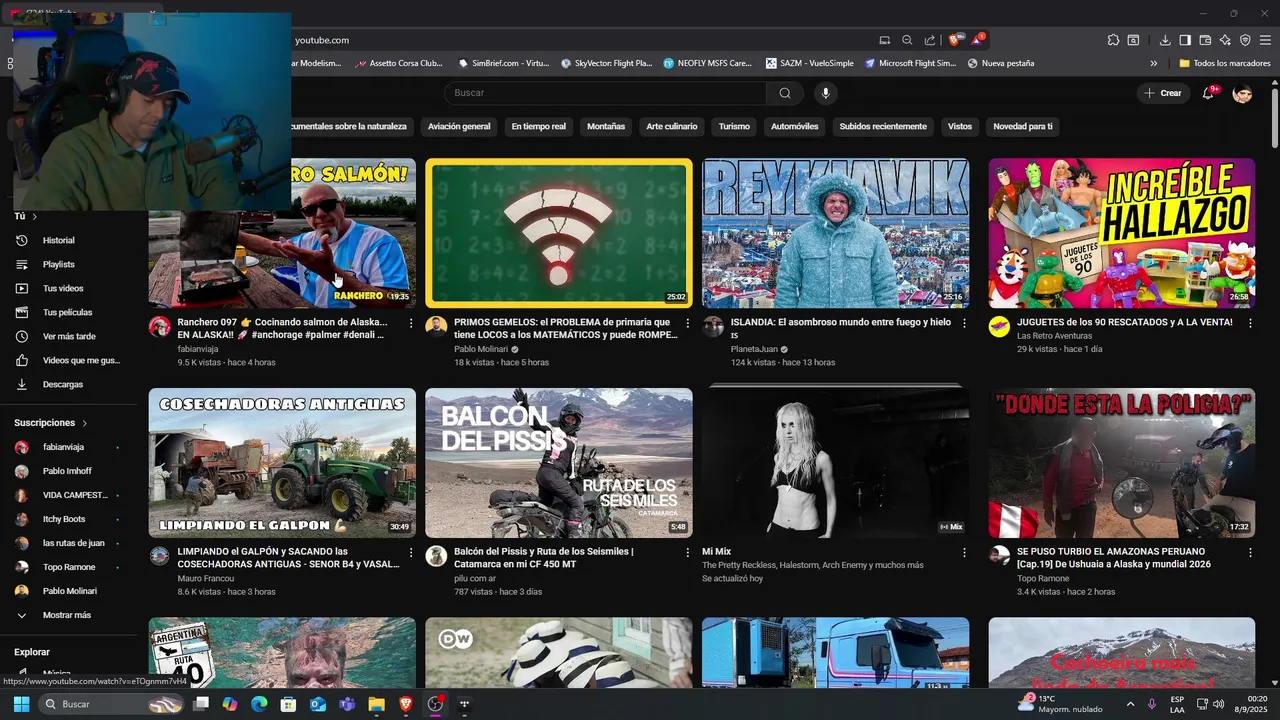Click the Crear button
The width and height of the screenshot is (1280, 720).
(x=1163, y=93)
